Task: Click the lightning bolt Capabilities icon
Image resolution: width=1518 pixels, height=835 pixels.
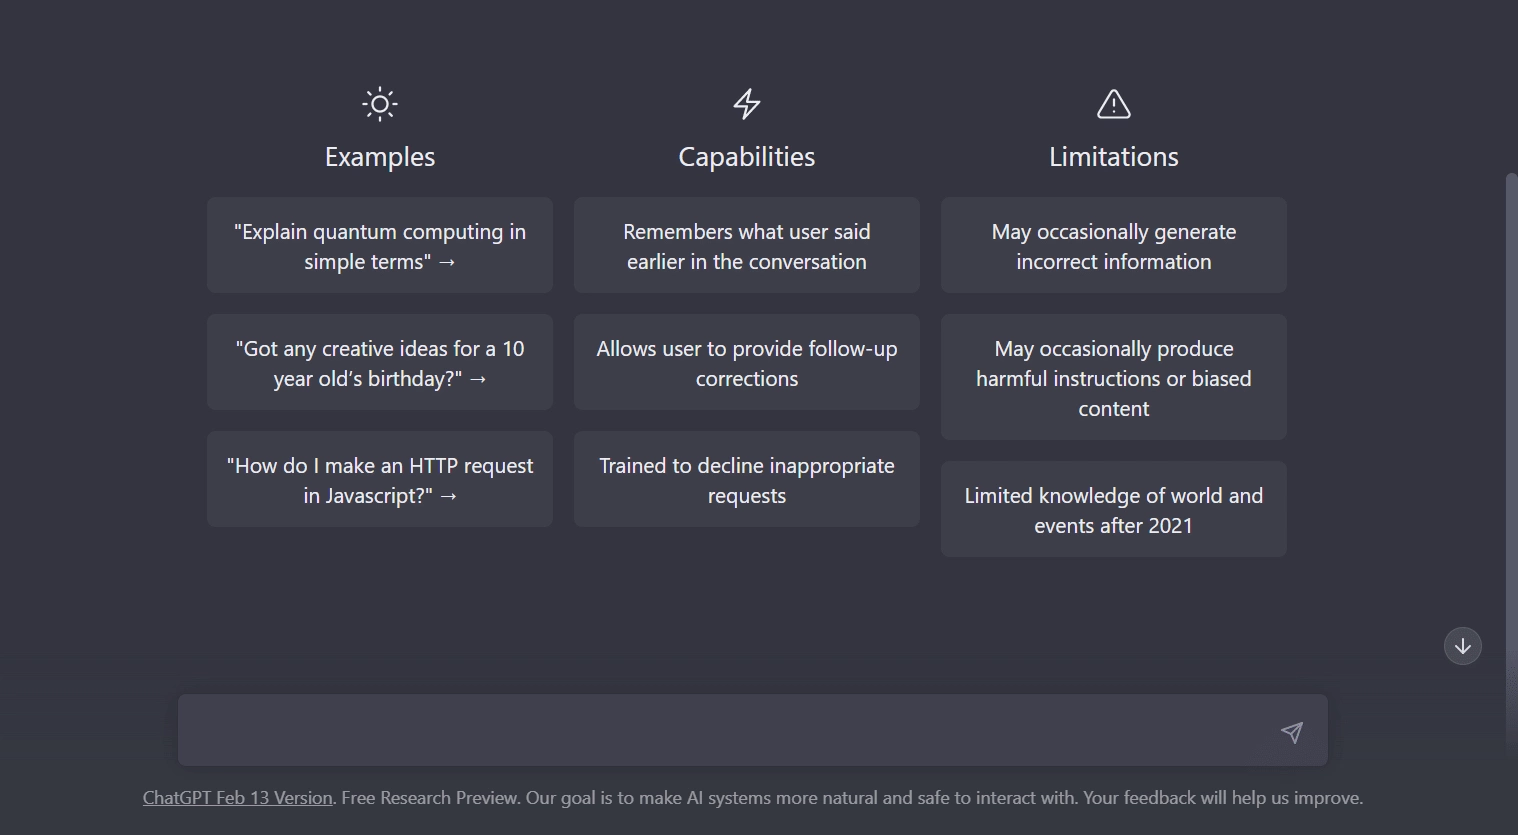Action: (746, 104)
